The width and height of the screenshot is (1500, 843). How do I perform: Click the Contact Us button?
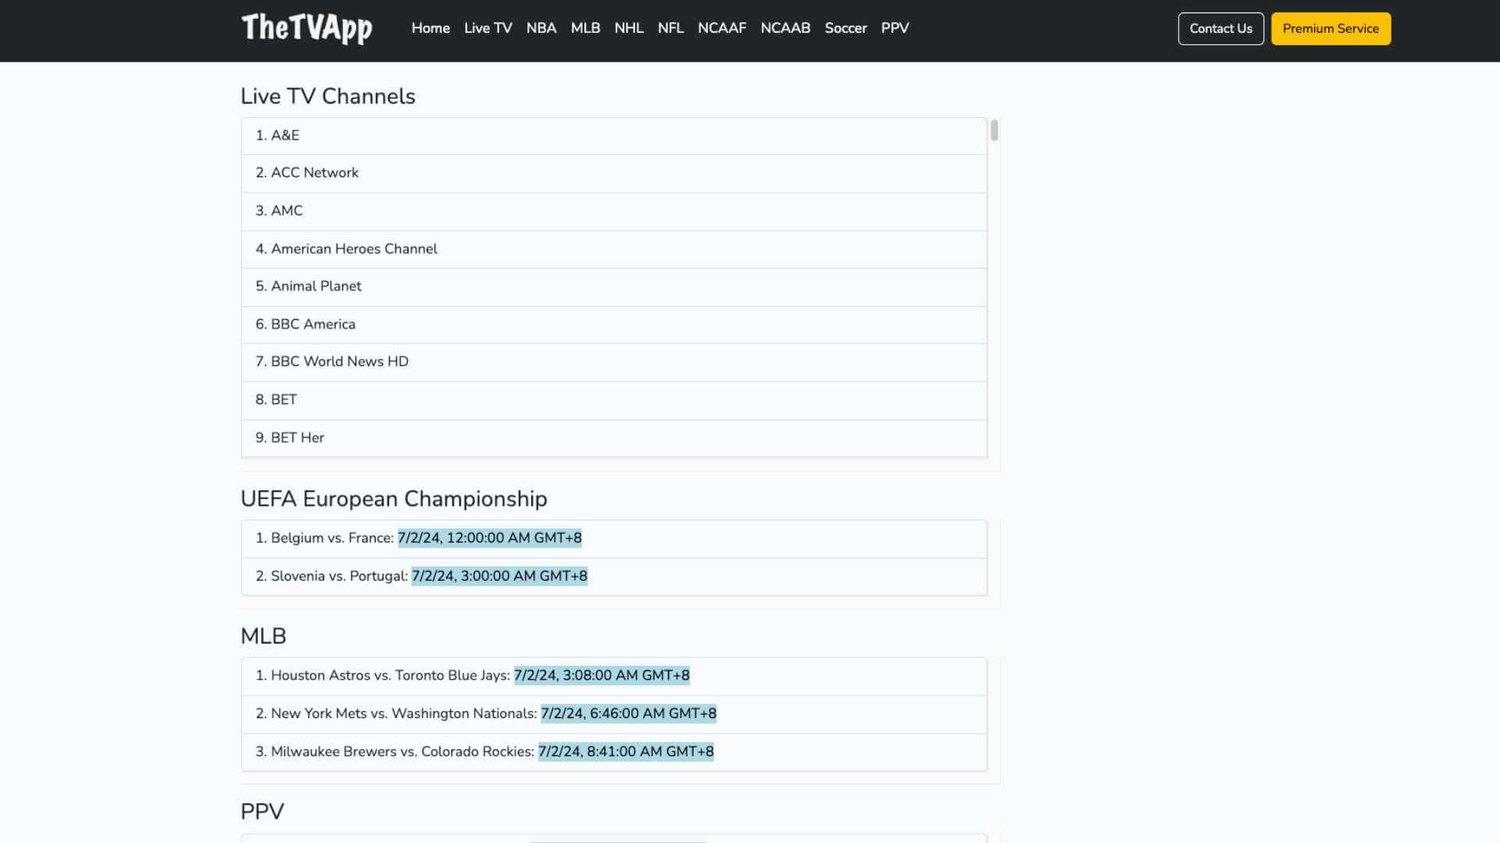1221,28
